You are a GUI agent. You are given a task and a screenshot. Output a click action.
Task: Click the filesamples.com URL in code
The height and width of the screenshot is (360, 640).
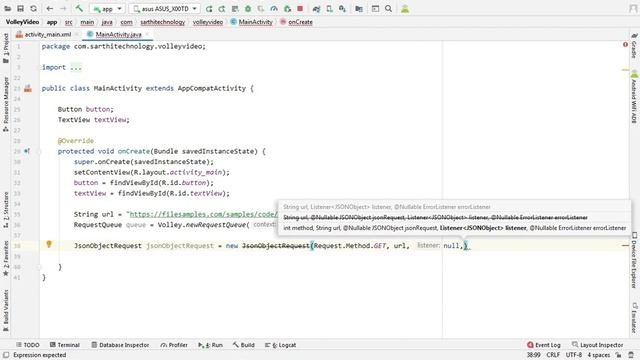(203, 214)
